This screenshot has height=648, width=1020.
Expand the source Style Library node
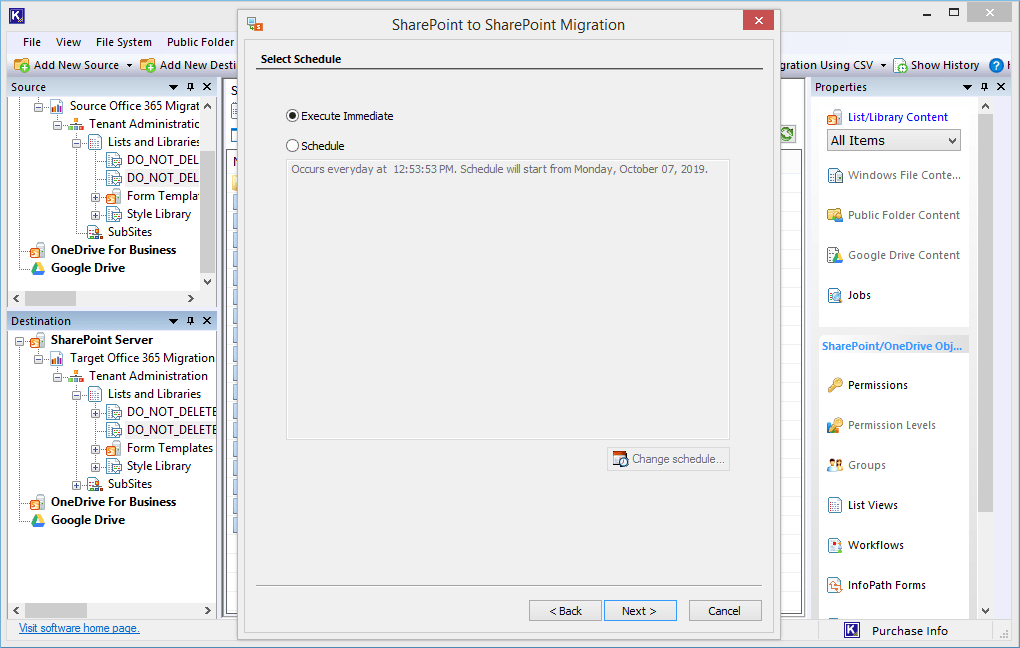95,215
